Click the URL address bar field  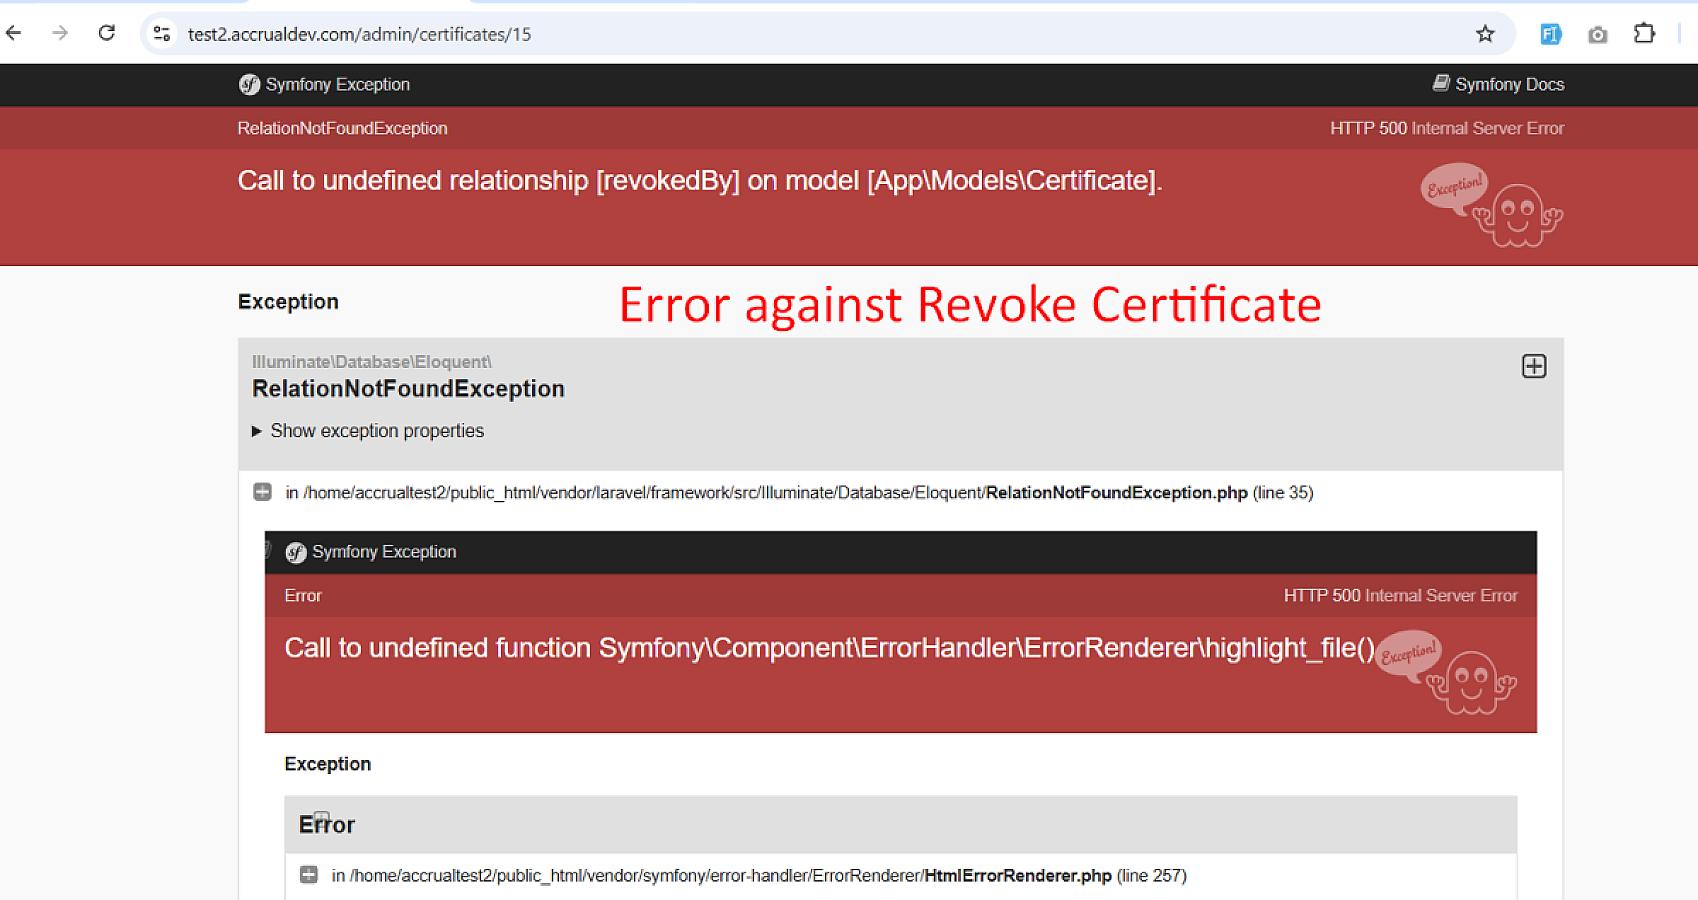(800, 34)
